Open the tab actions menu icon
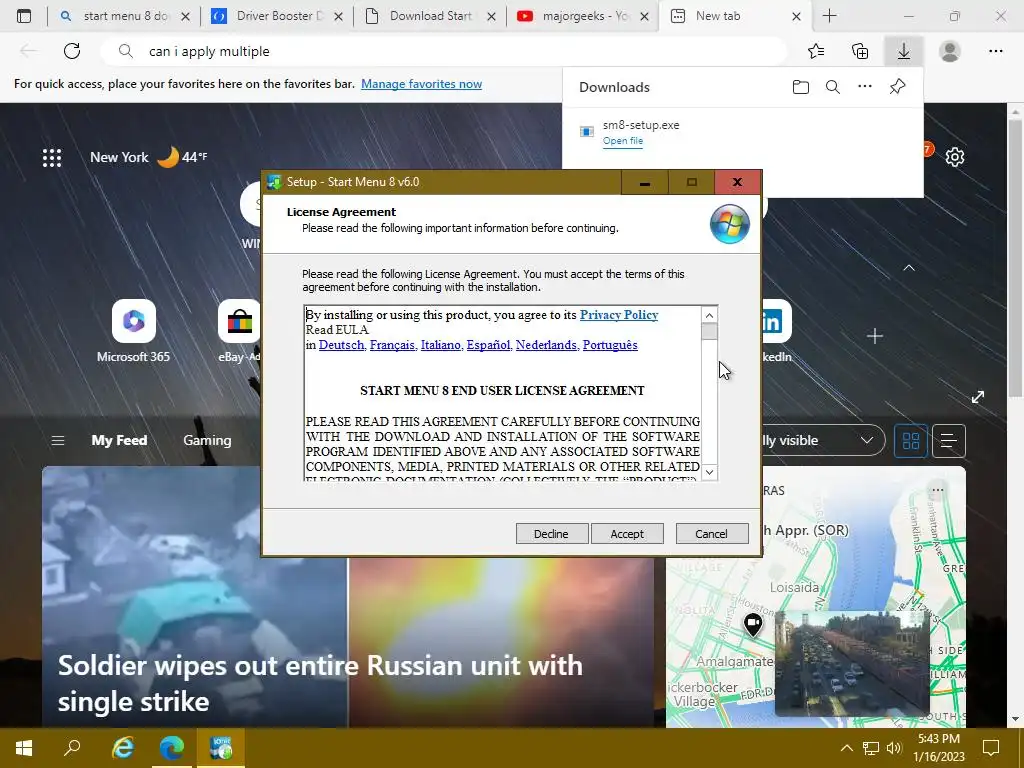 [24, 16]
